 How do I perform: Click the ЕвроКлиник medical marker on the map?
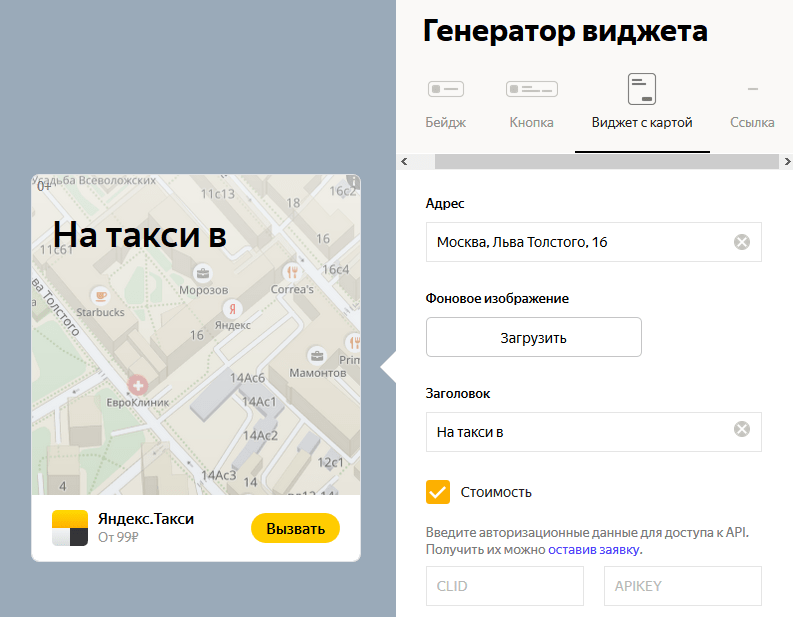coord(138,385)
